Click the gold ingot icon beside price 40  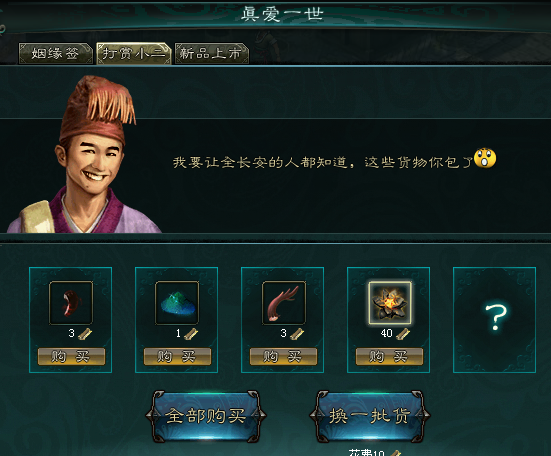coord(403,333)
